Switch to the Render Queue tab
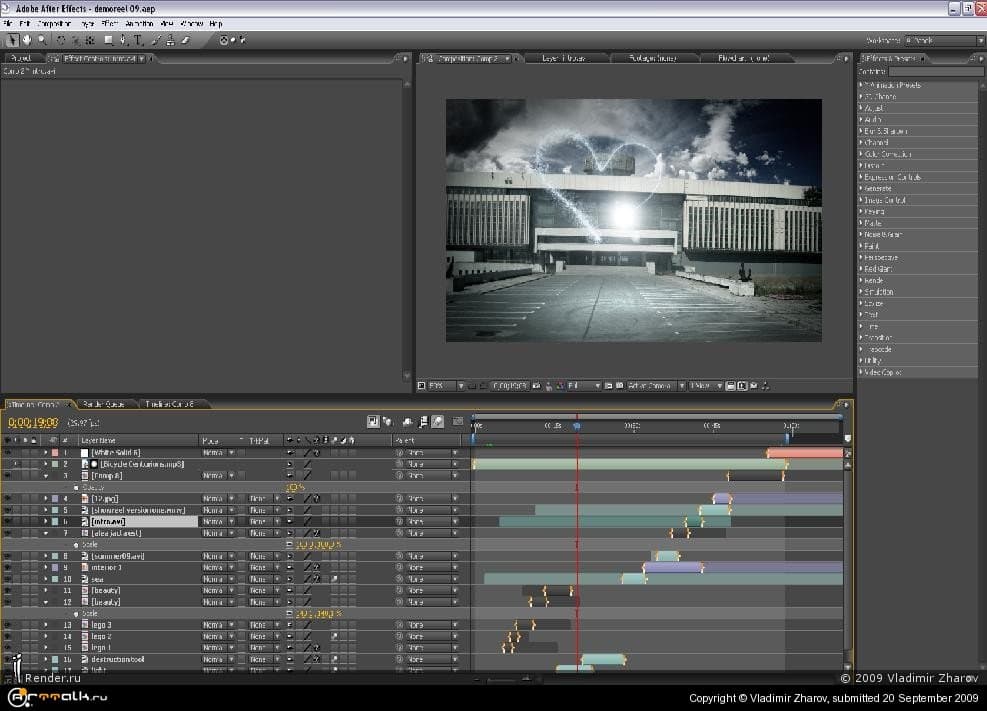987x711 pixels. pos(103,404)
